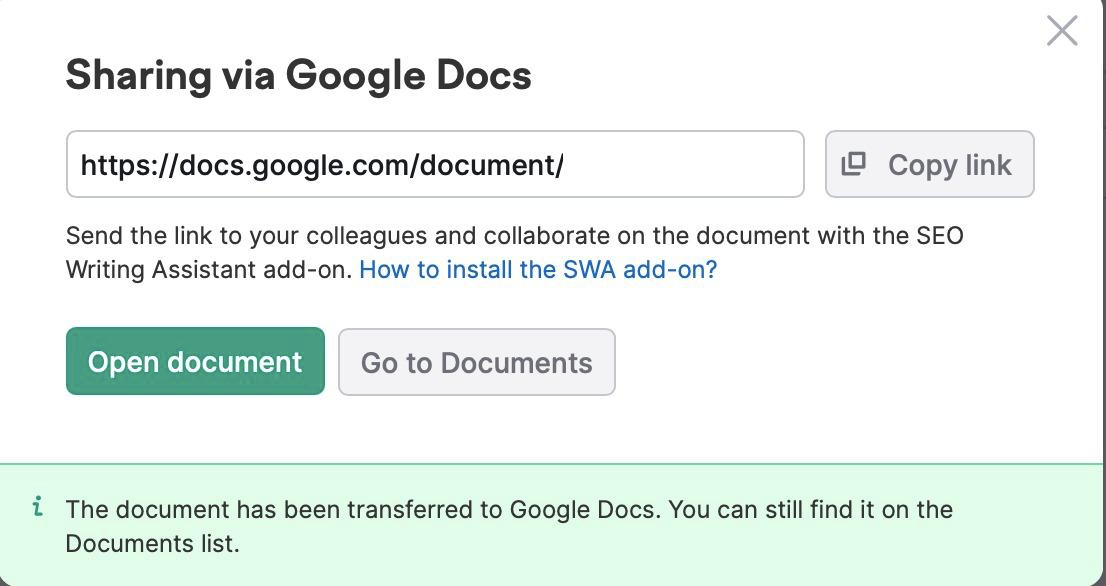Close the Sharing via Google Docs dialog
The width and height of the screenshot is (1106, 586).
coord(1062,31)
